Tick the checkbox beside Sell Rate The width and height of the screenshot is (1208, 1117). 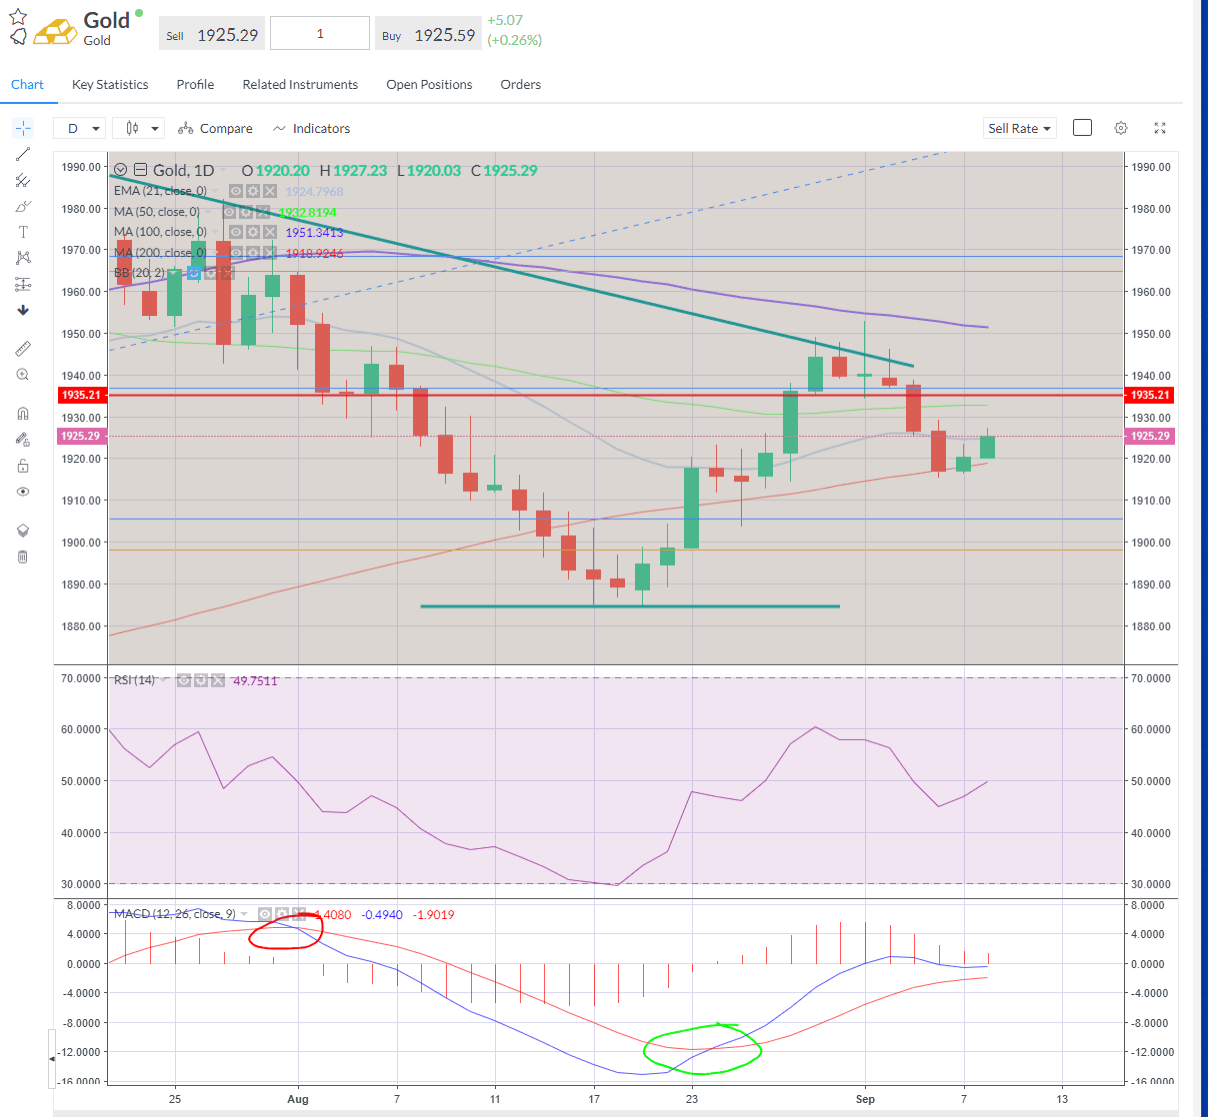coord(1082,128)
